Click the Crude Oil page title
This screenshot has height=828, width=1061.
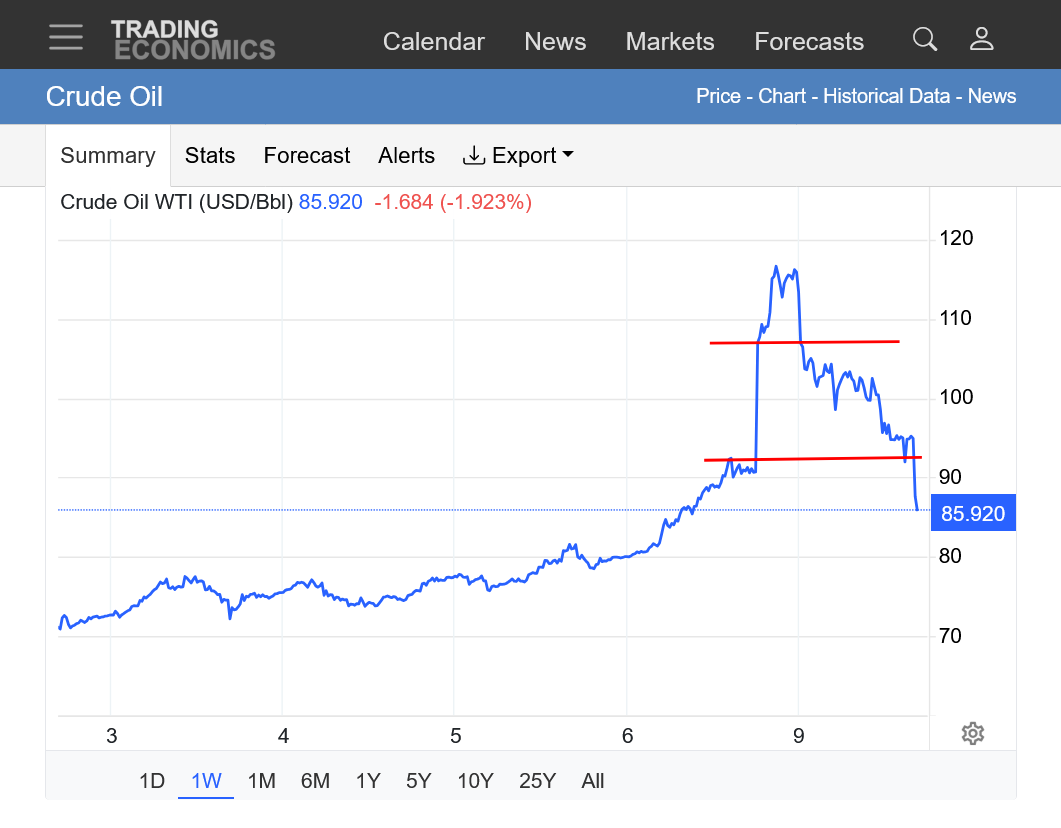click(104, 97)
